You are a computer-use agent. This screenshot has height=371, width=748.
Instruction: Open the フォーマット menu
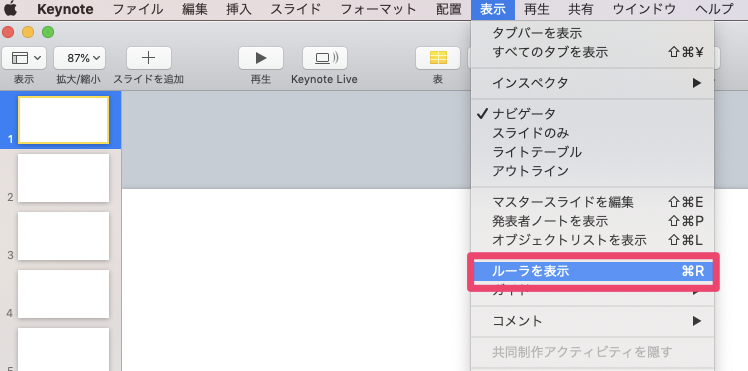(379, 9)
